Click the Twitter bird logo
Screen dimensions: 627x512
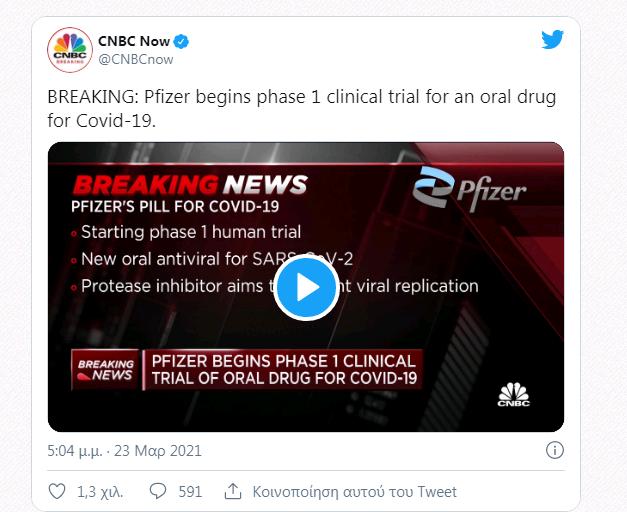pos(553,40)
